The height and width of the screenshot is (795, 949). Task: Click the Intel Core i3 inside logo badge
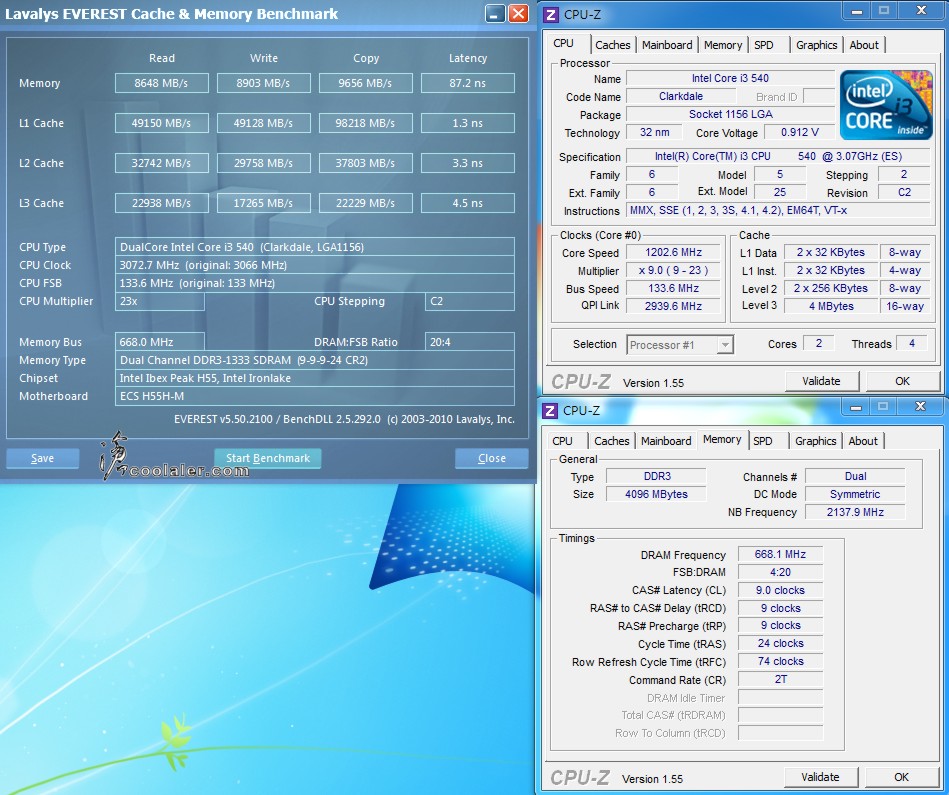point(886,105)
